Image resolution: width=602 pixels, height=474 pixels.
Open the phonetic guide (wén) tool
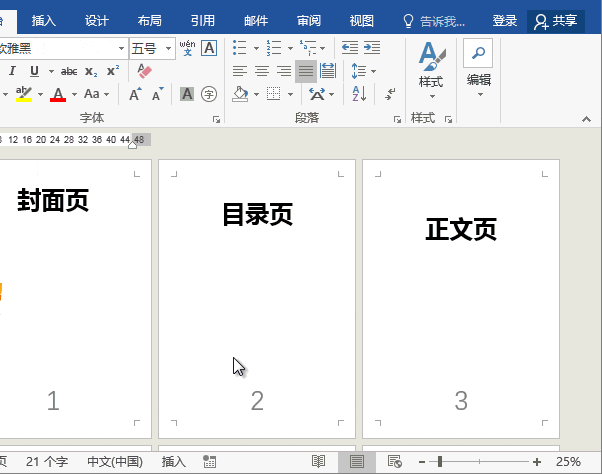187,47
